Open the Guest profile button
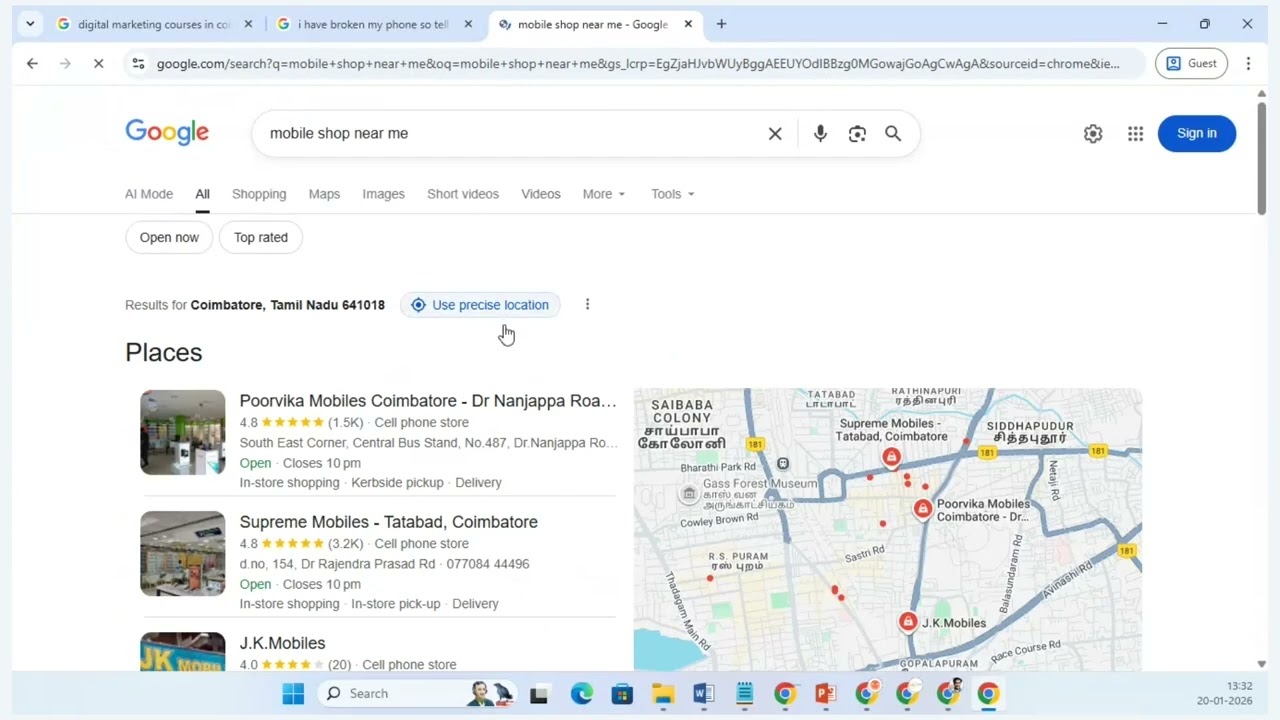 click(x=1191, y=63)
